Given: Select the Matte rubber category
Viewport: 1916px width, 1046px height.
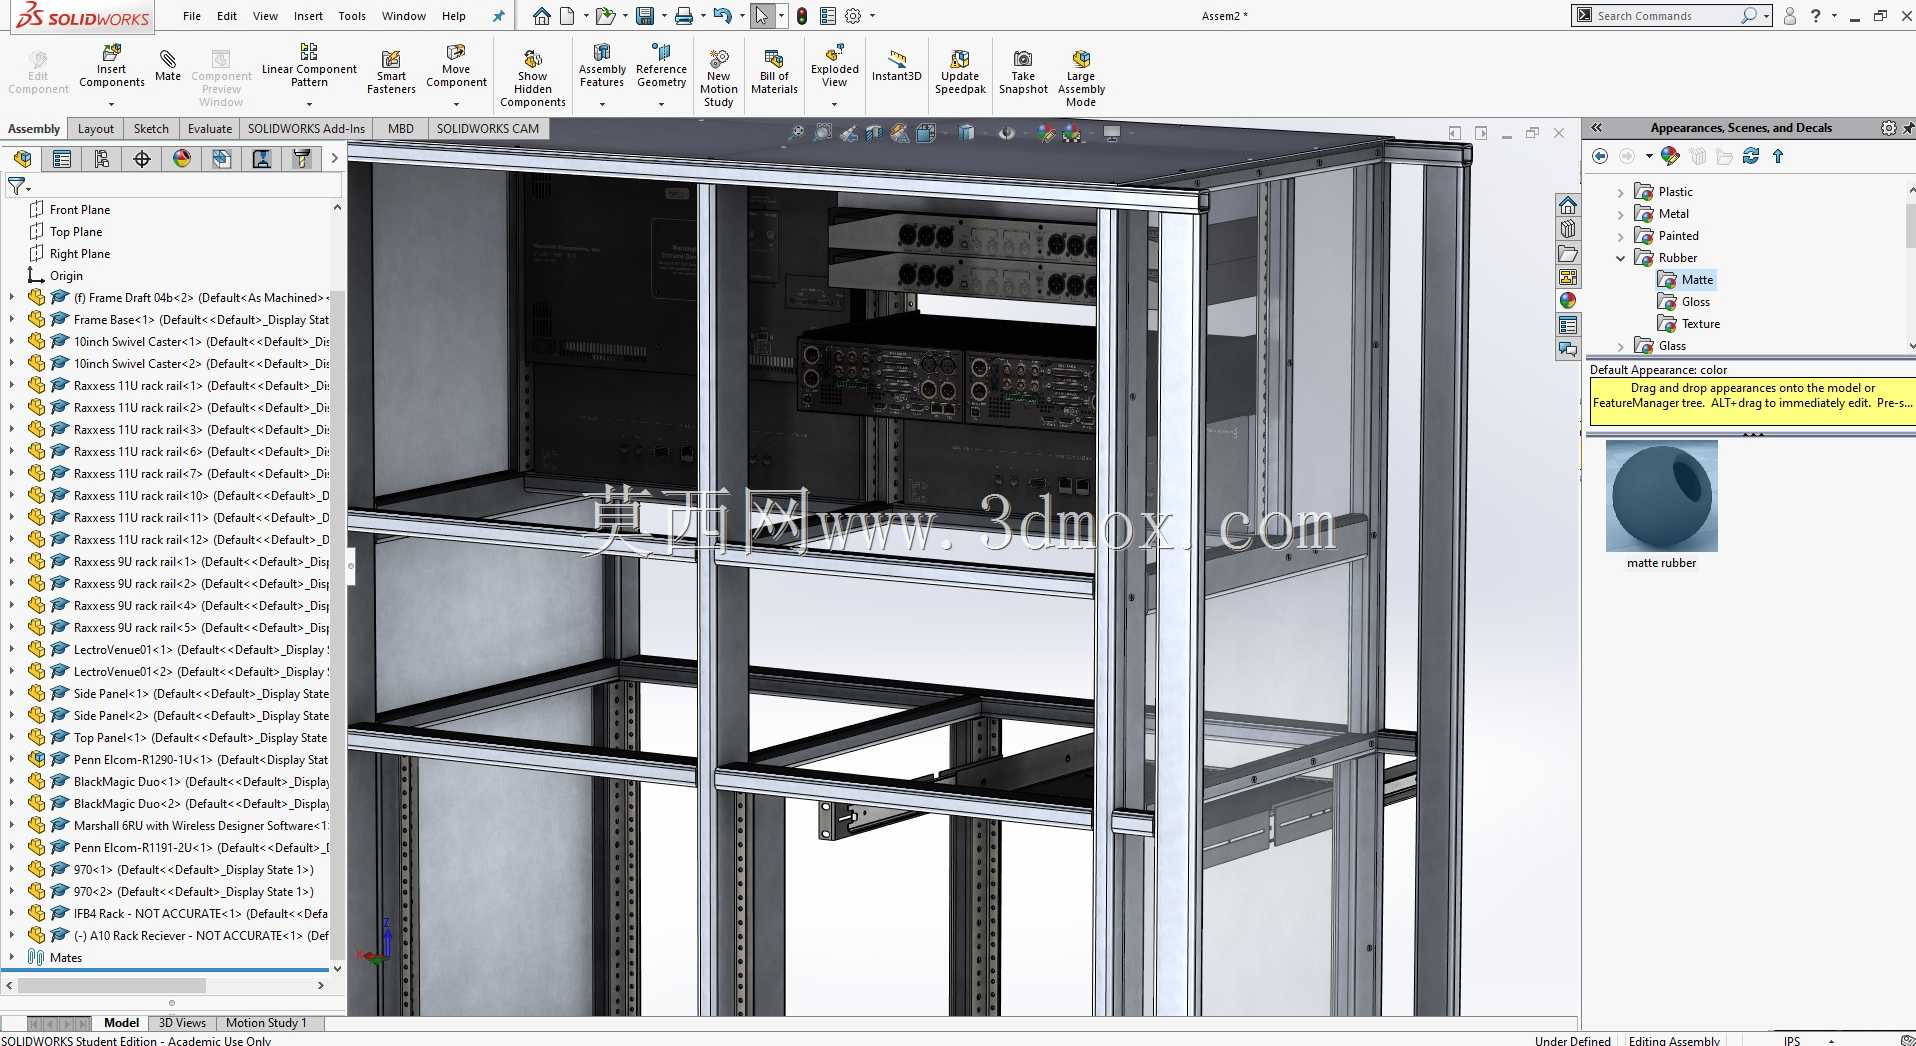Looking at the screenshot, I should tap(1697, 280).
